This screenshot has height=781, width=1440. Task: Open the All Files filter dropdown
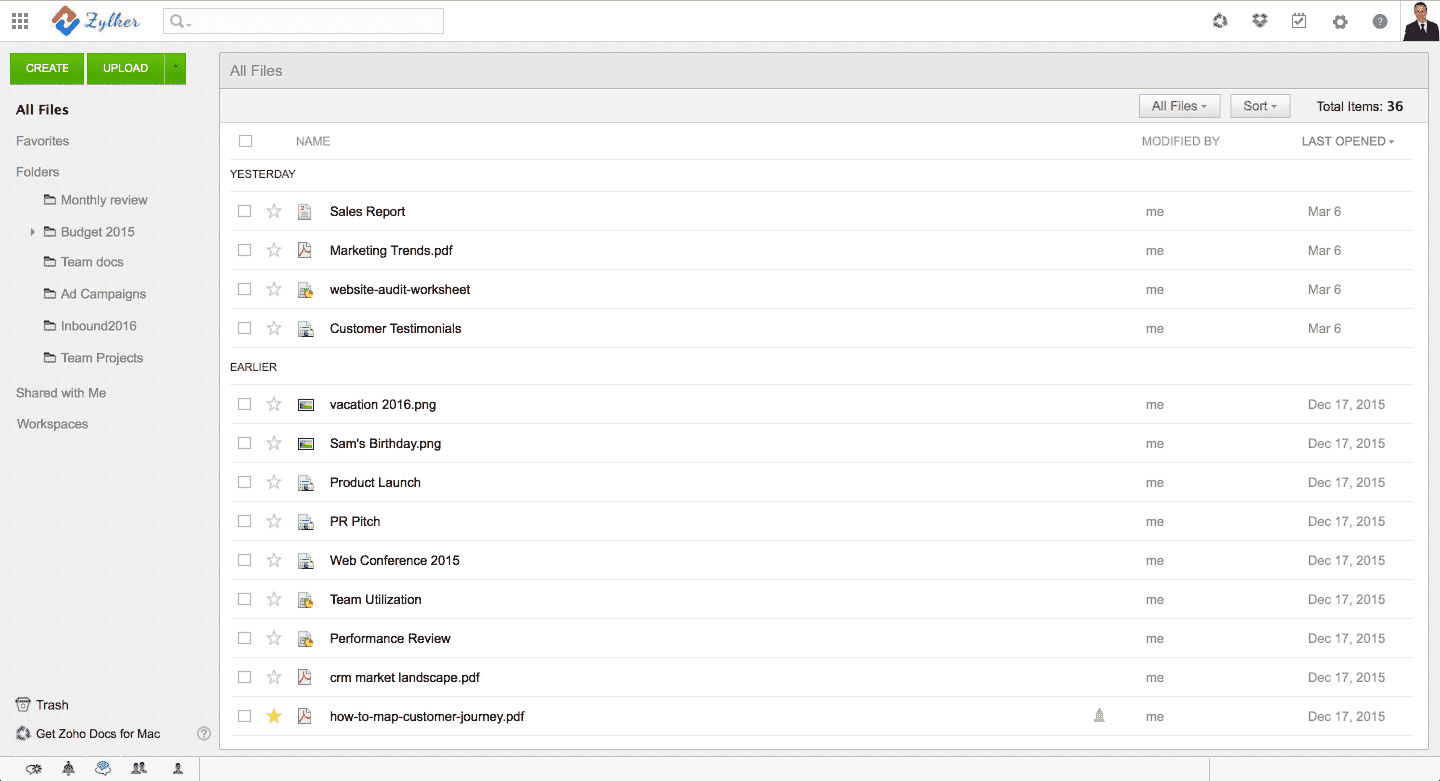pos(1179,106)
